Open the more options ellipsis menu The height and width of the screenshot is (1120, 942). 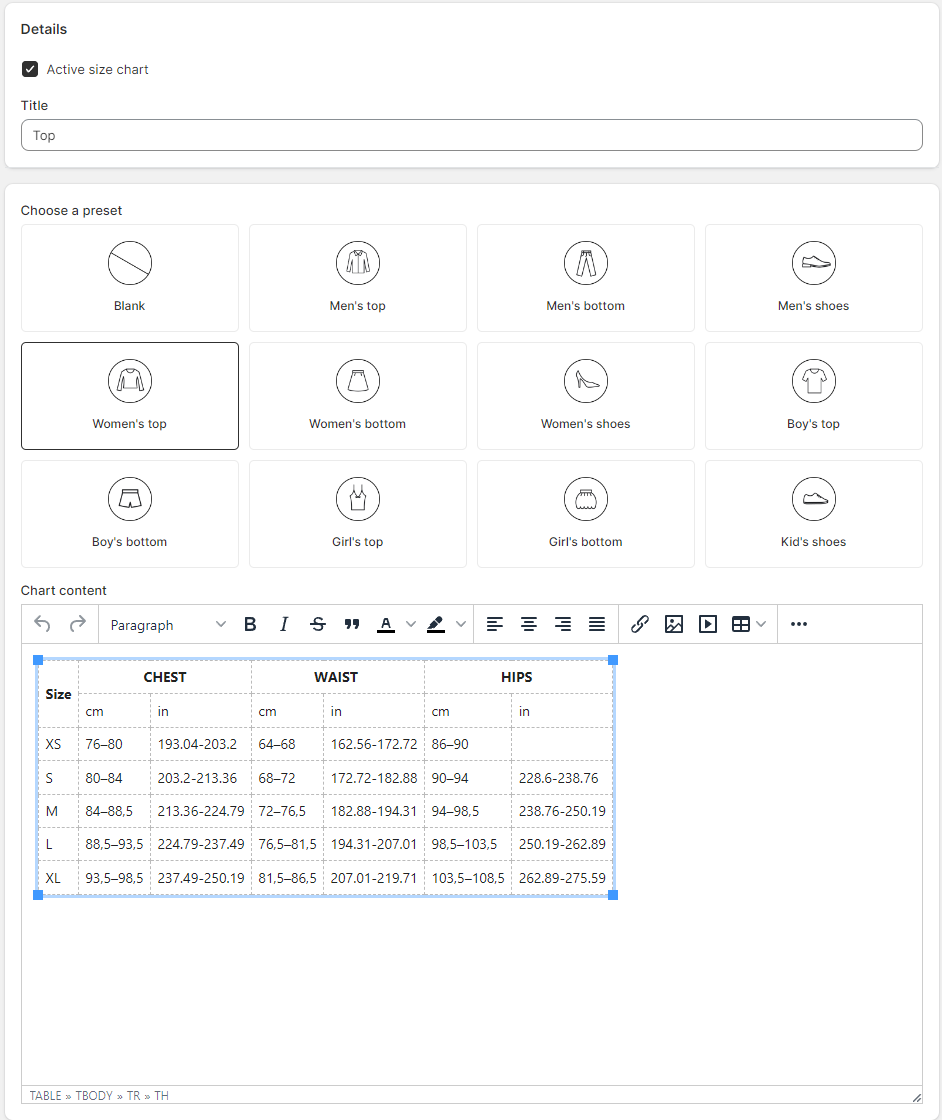pyautogui.click(x=798, y=624)
